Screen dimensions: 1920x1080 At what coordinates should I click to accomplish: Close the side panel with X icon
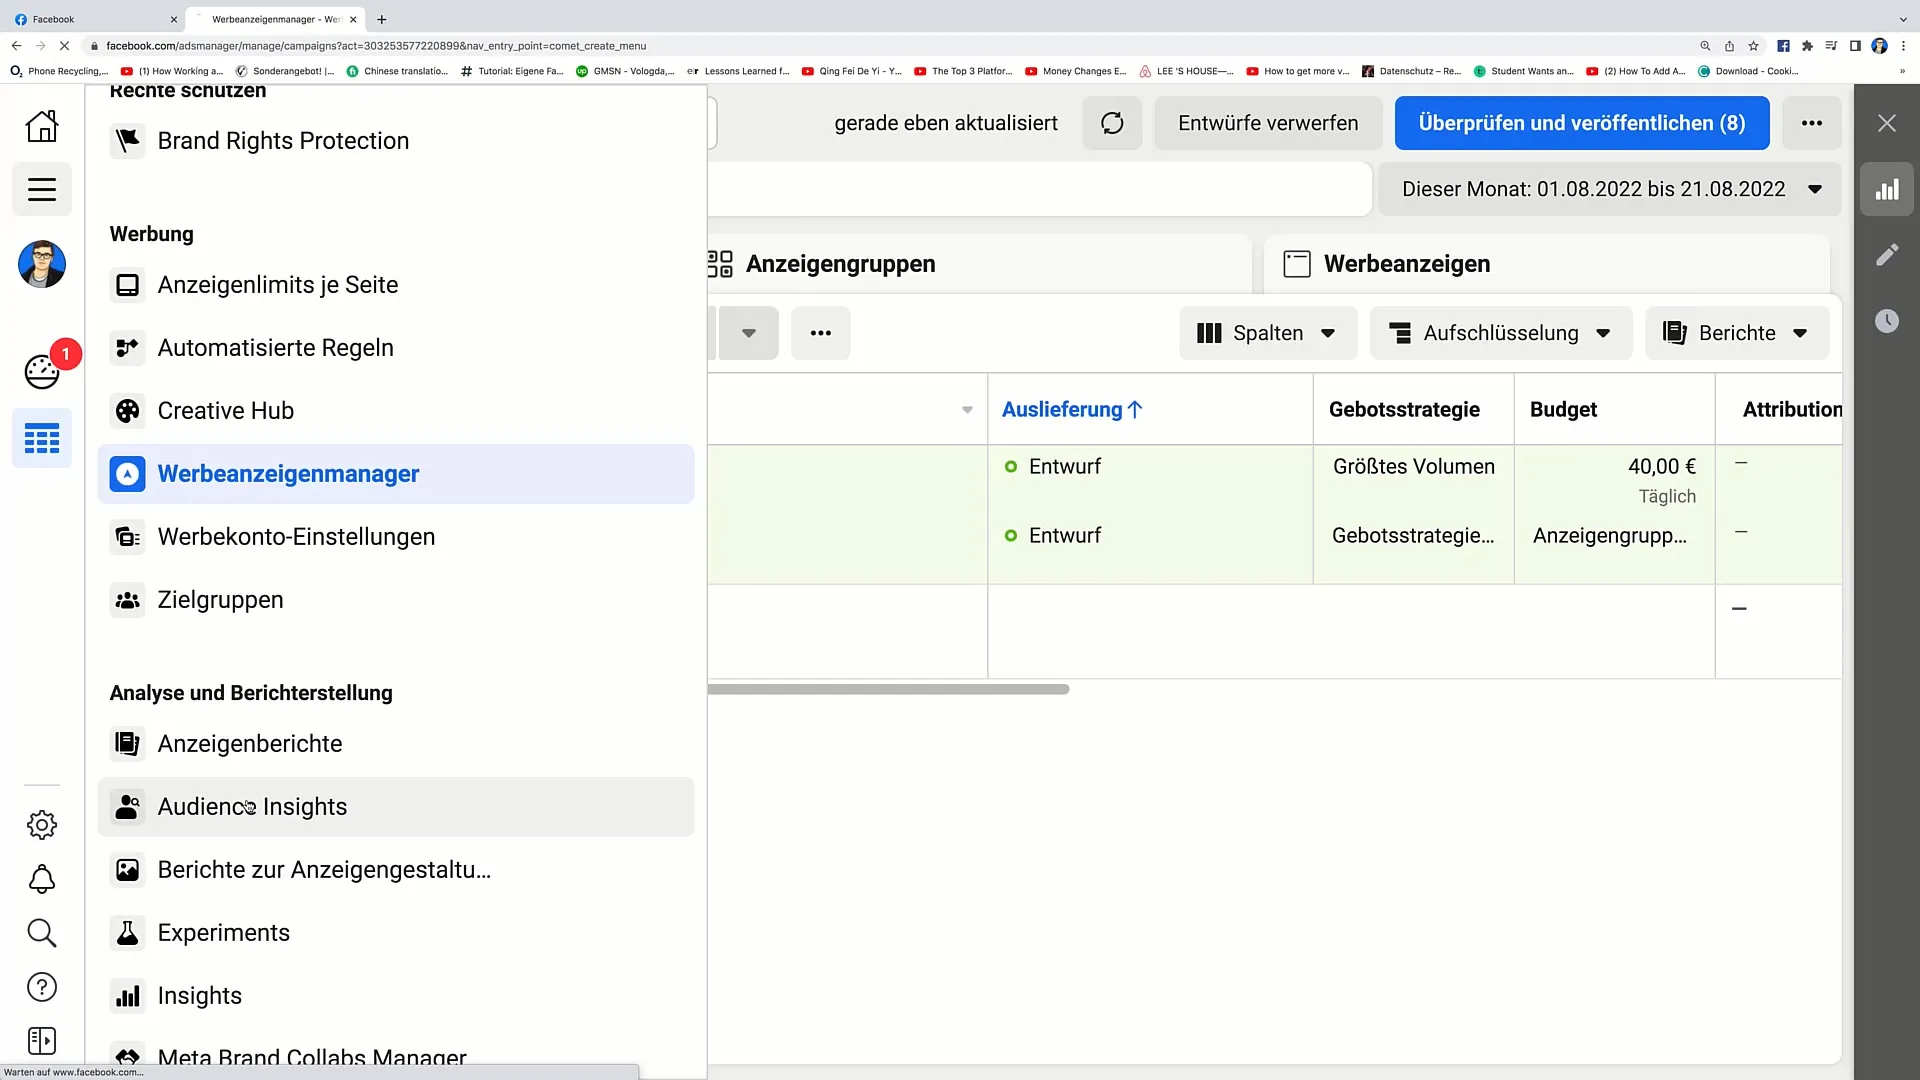pos(1887,123)
